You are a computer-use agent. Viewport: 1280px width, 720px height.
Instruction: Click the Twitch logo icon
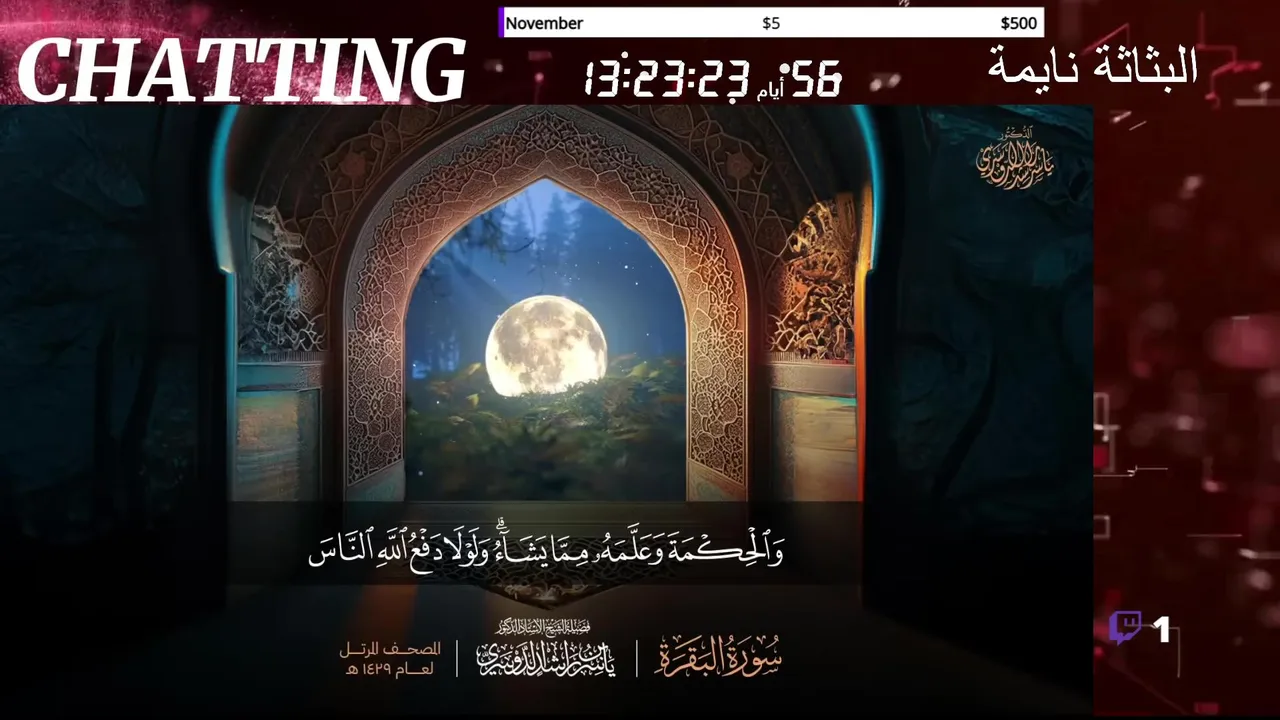pyautogui.click(x=1125, y=628)
